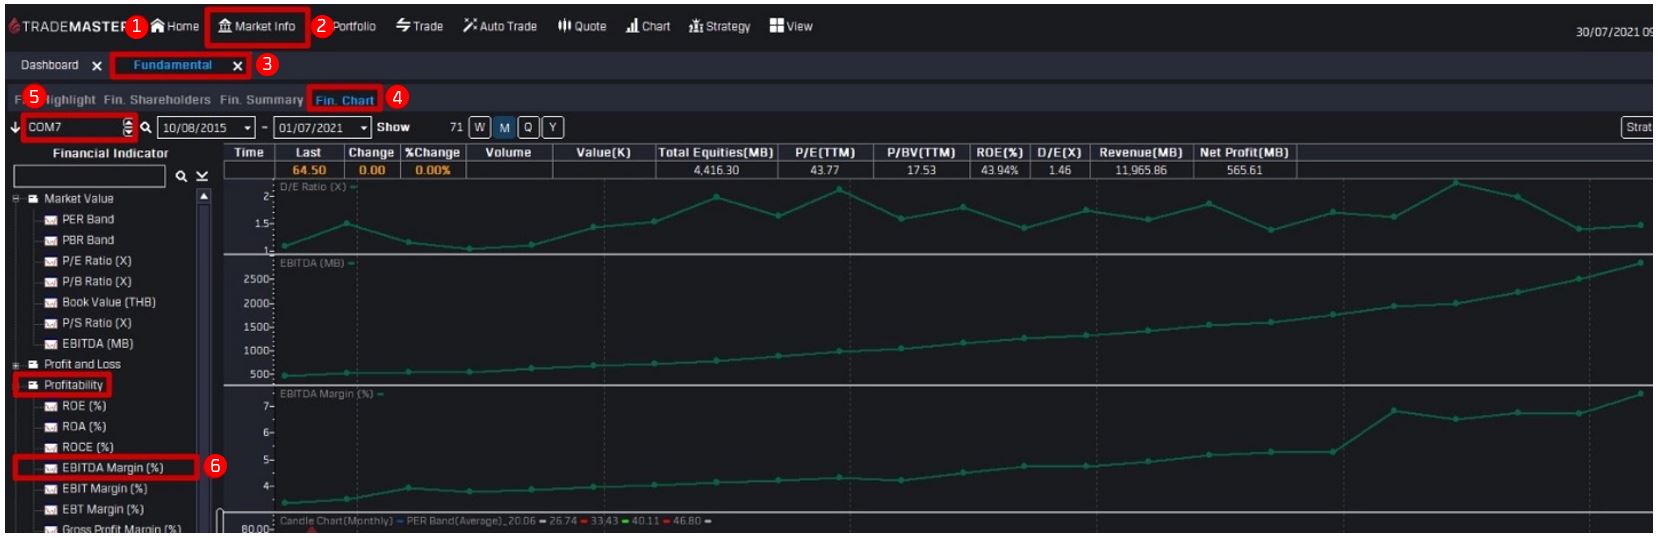Open the Market Info menu
This screenshot has width=1658, height=538.
click(257, 27)
